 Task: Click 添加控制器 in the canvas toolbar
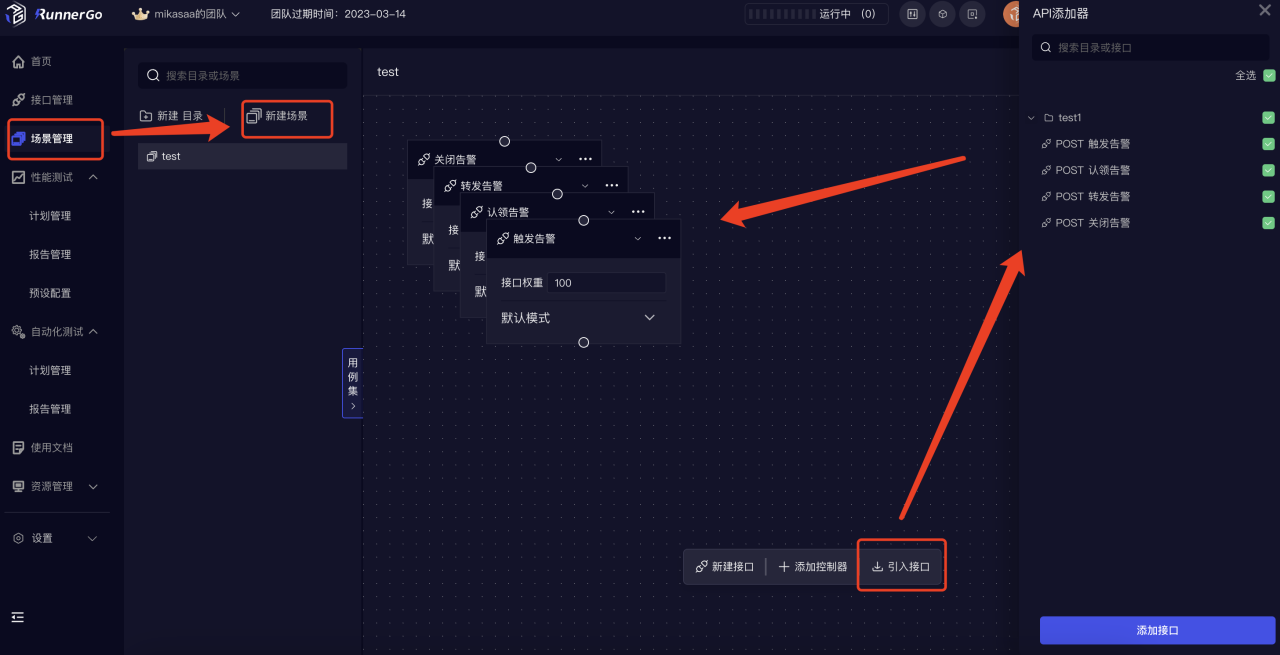click(813, 567)
